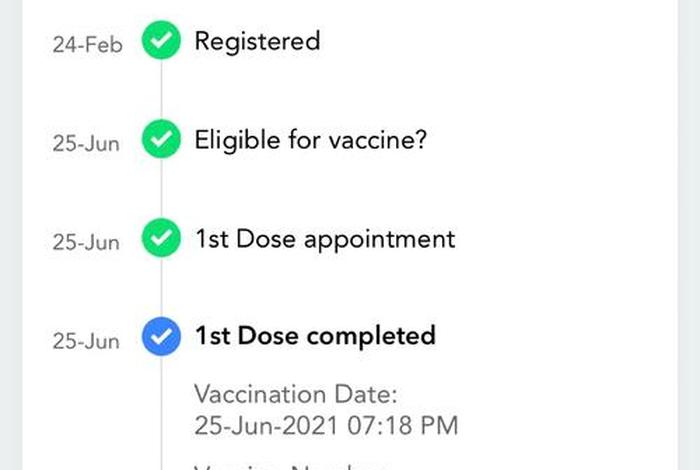Click the blue checkmark beside 1st Dose completed
The height and width of the screenshot is (470, 700).
(x=161, y=336)
